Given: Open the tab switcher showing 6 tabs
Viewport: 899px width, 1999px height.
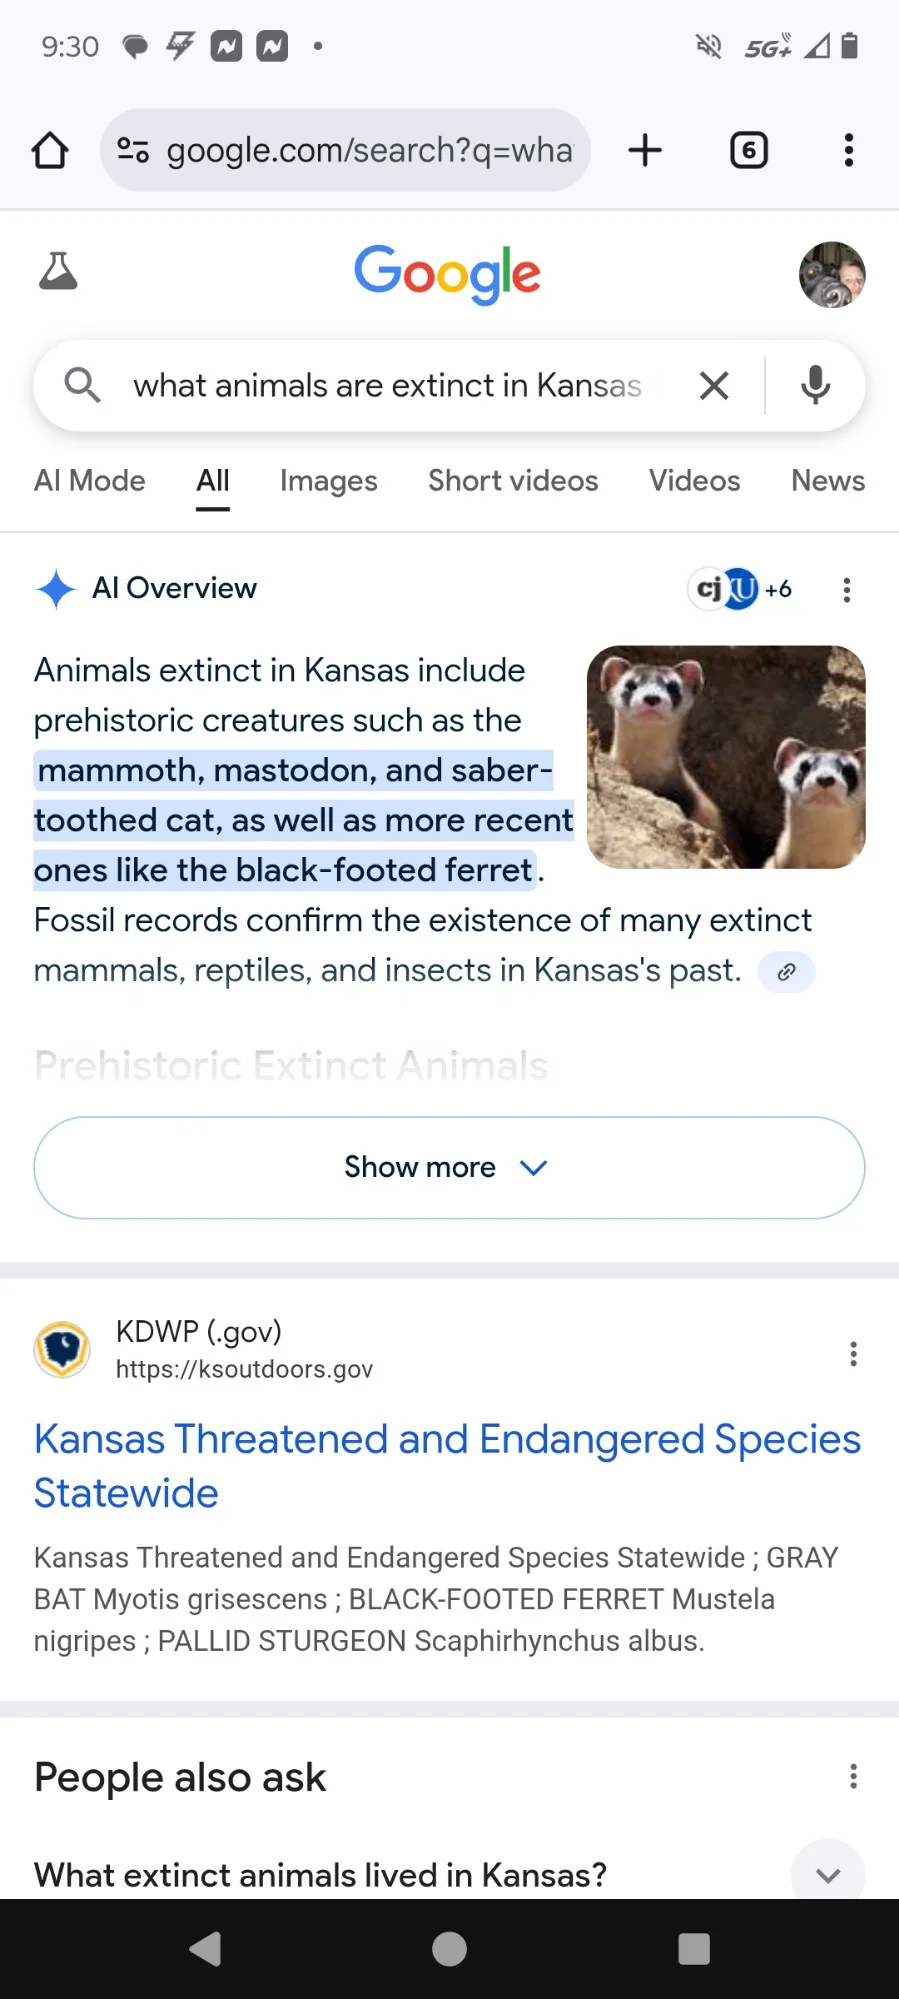Looking at the screenshot, I should coord(748,150).
